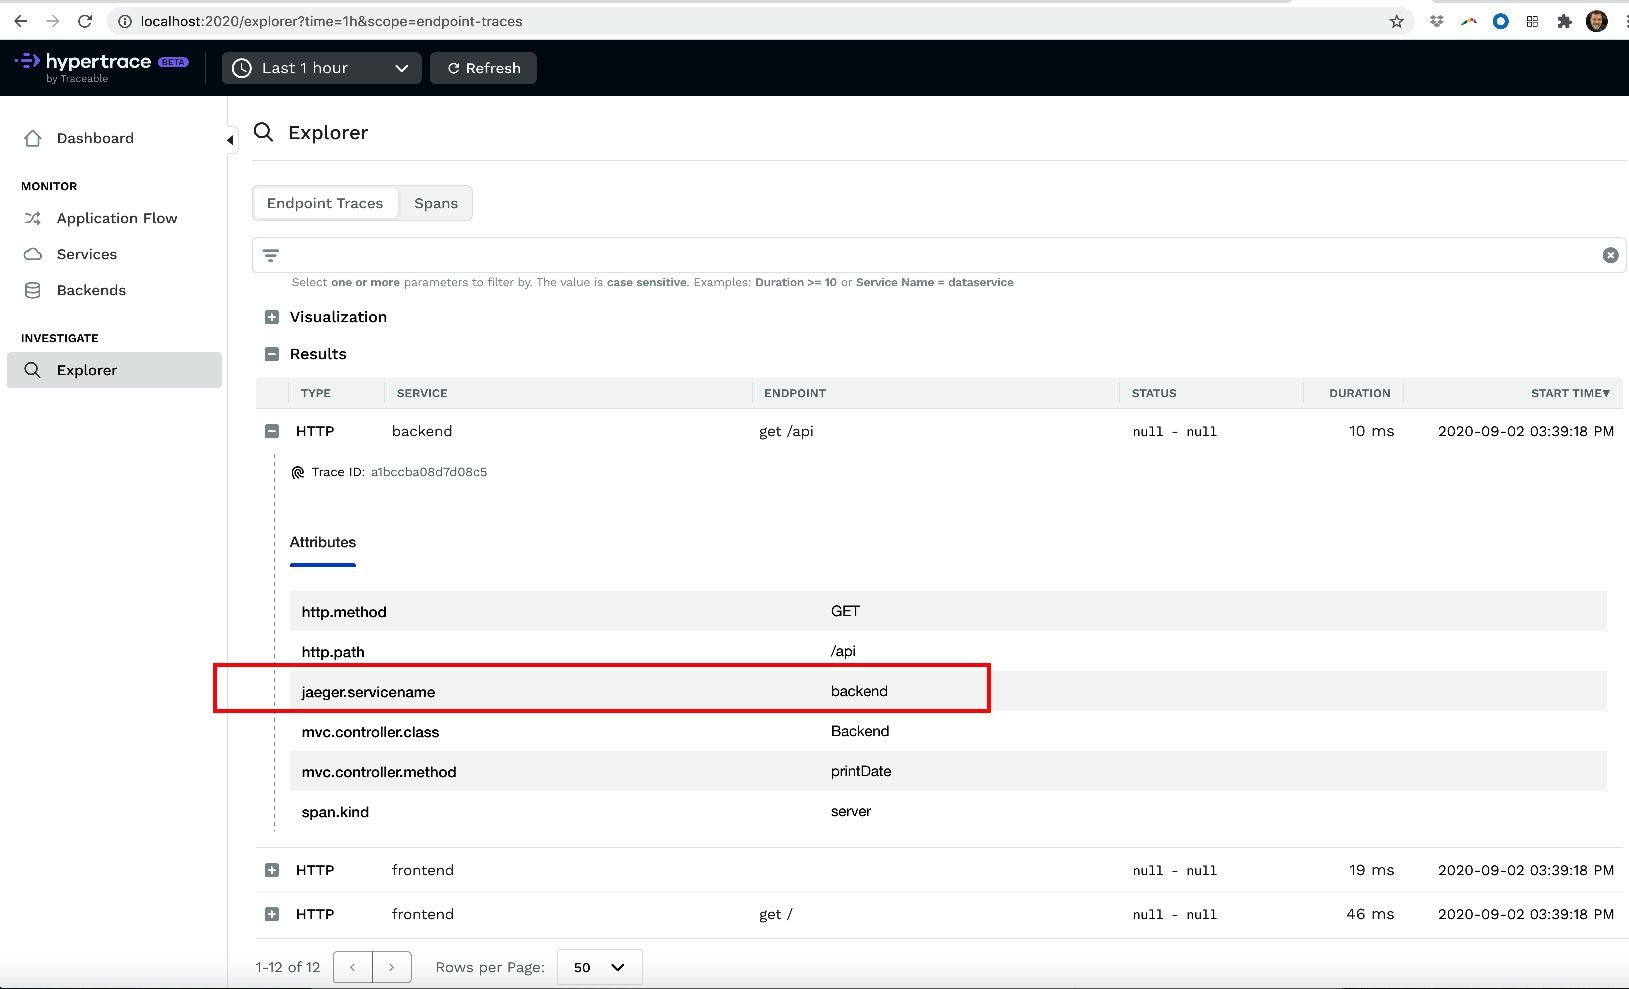This screenshot has height=989, width=1629.
Task: Click the Explorer magnifier icon in sidebar
Action: coord(32,370)
